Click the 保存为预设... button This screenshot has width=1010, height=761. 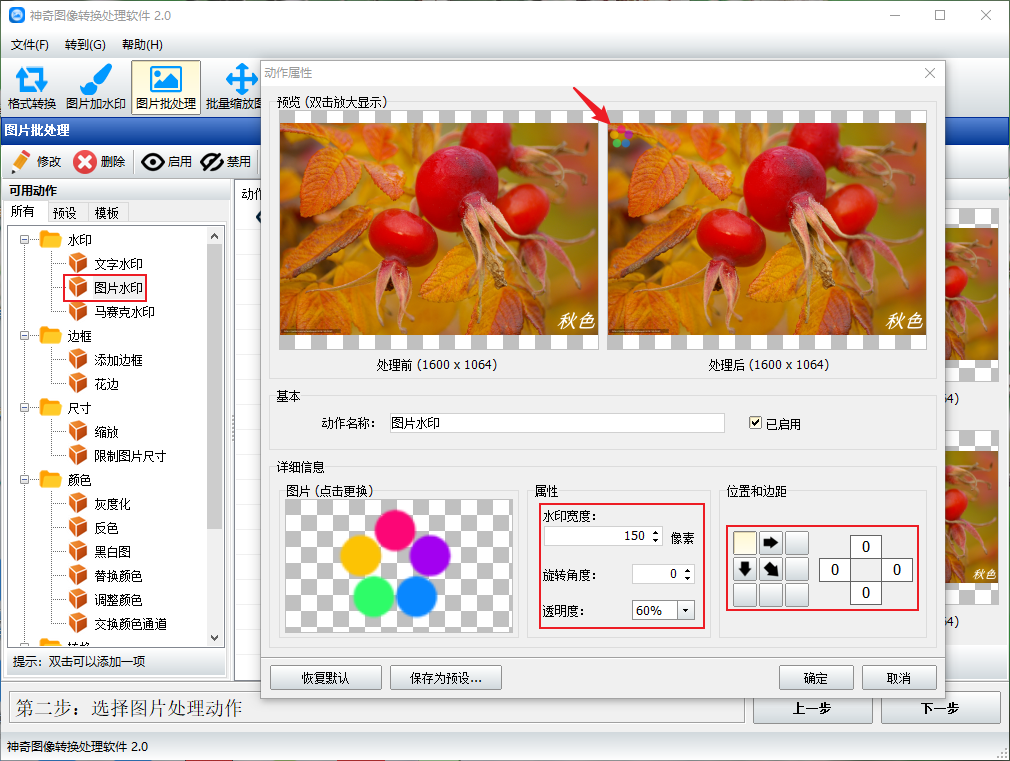[x=446, y=678]
